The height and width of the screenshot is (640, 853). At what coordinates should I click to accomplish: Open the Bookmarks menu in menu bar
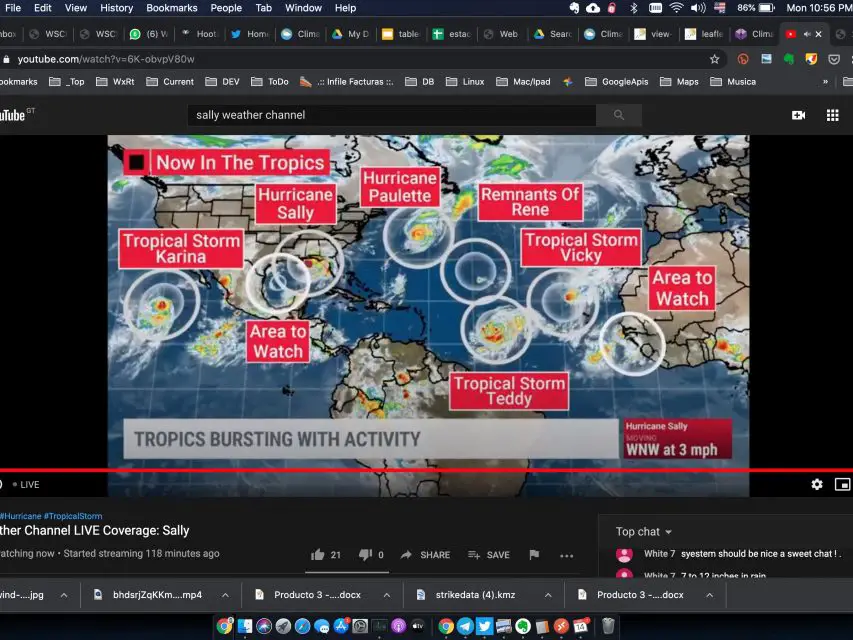coord(172,8)
